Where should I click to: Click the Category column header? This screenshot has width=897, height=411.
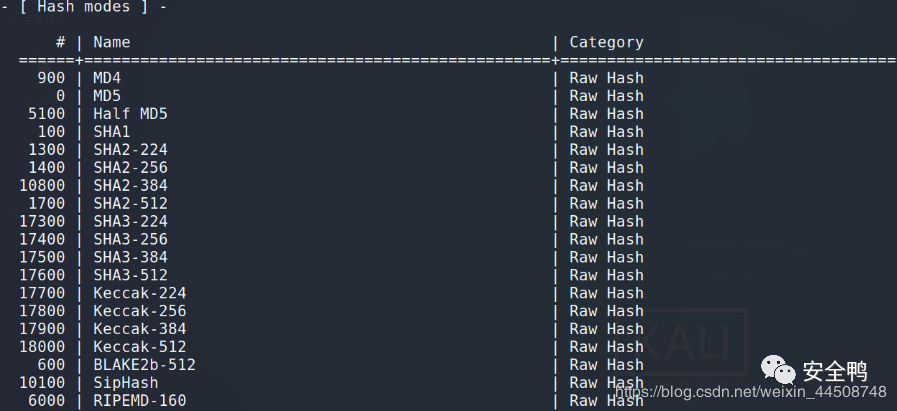606,42
